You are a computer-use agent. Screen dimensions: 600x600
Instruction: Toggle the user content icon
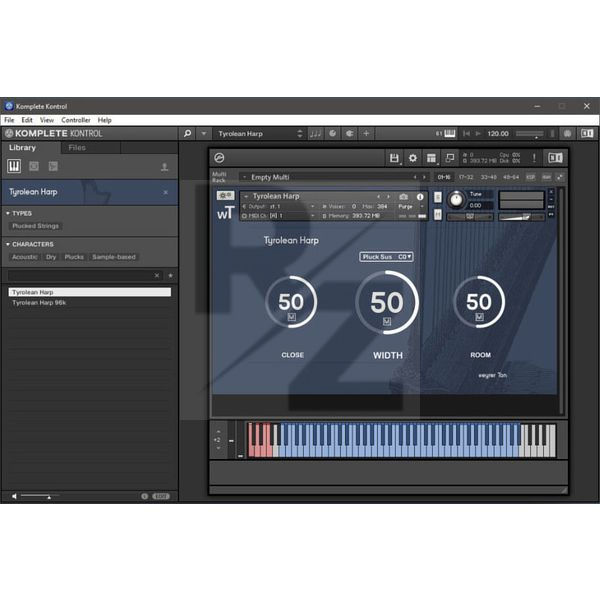165,167
